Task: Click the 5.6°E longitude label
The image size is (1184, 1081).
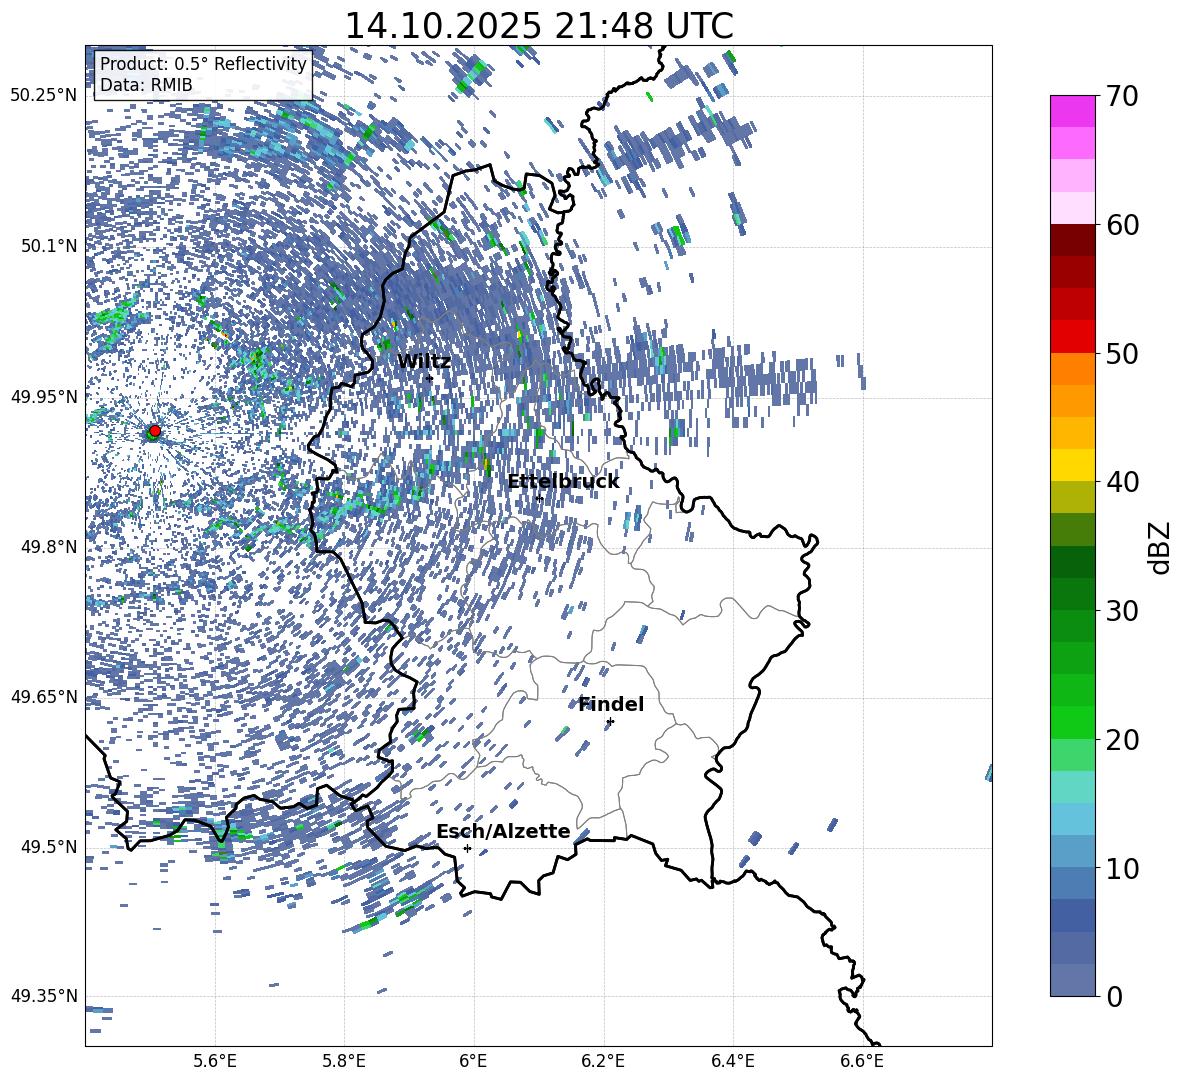Action: (215, 1061)
